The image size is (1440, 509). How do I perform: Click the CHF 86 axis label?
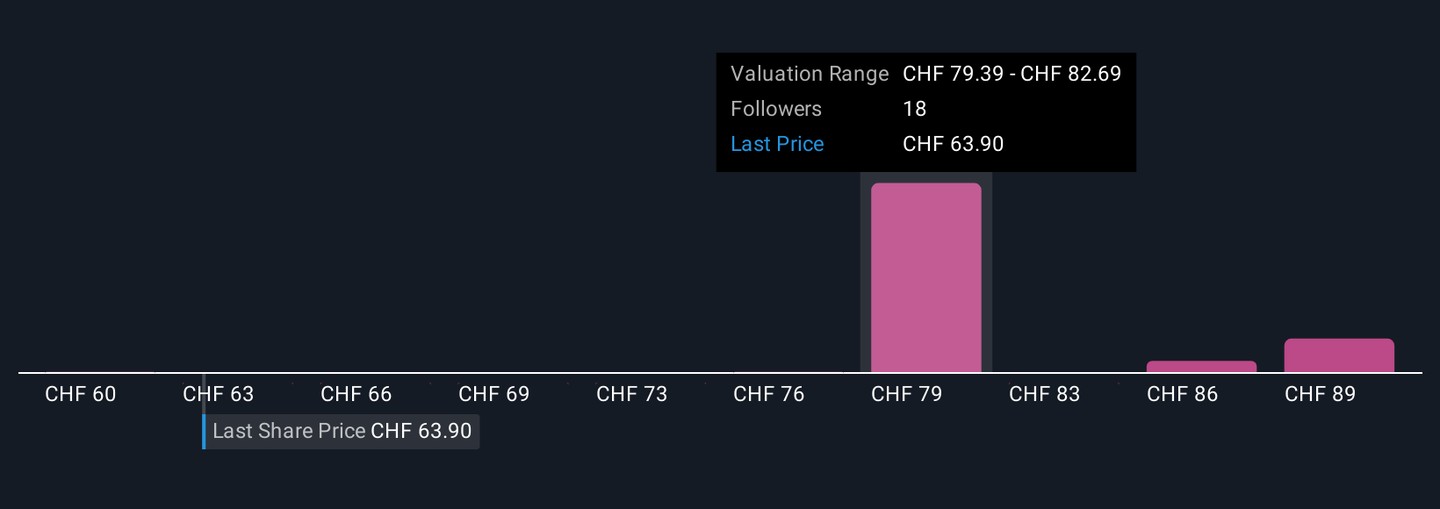click(x=1182, y=394)
